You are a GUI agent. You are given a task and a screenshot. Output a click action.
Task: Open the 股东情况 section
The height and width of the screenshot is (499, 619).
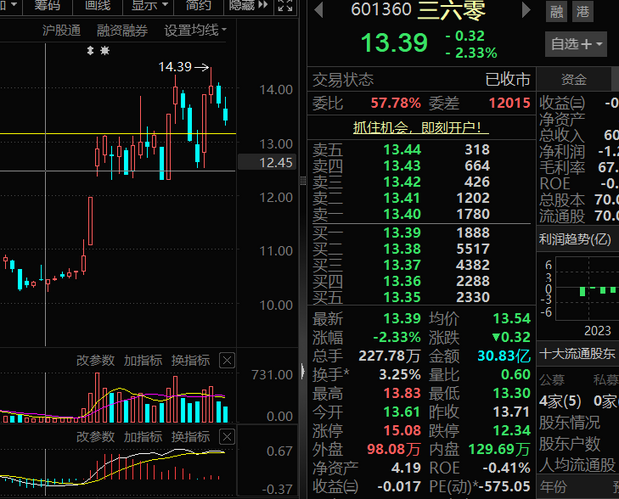(x=570, y=423)
